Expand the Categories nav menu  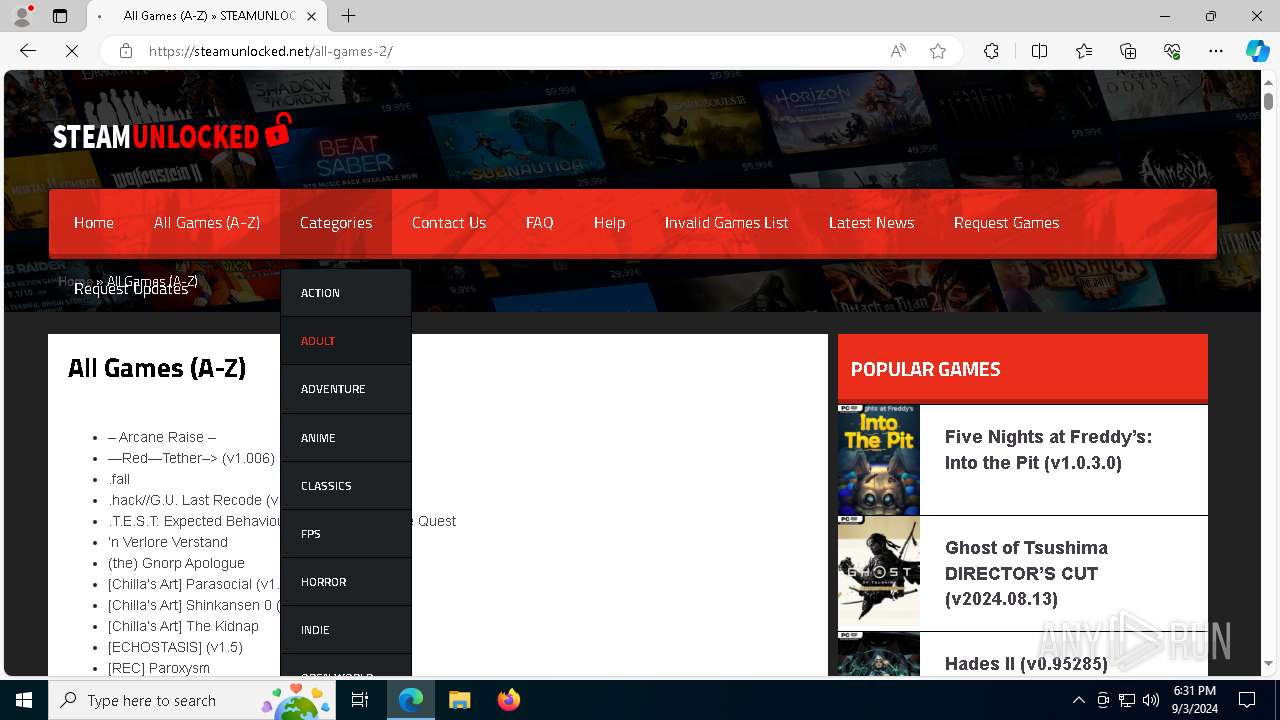336,223
